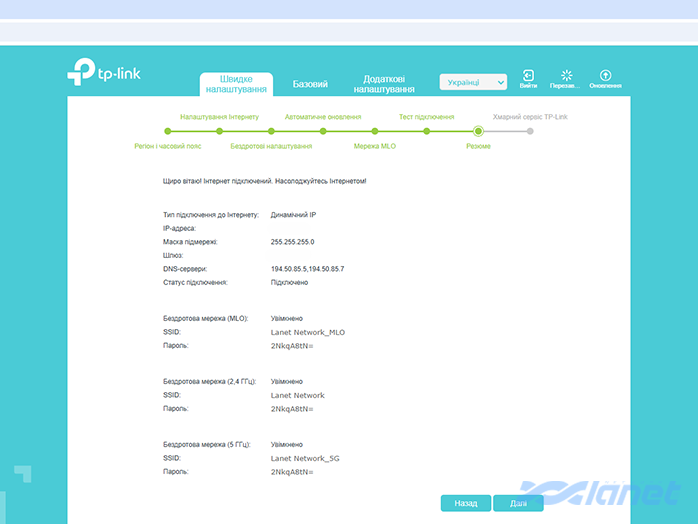Open the Українська language dropdown

tap(473, 82)
